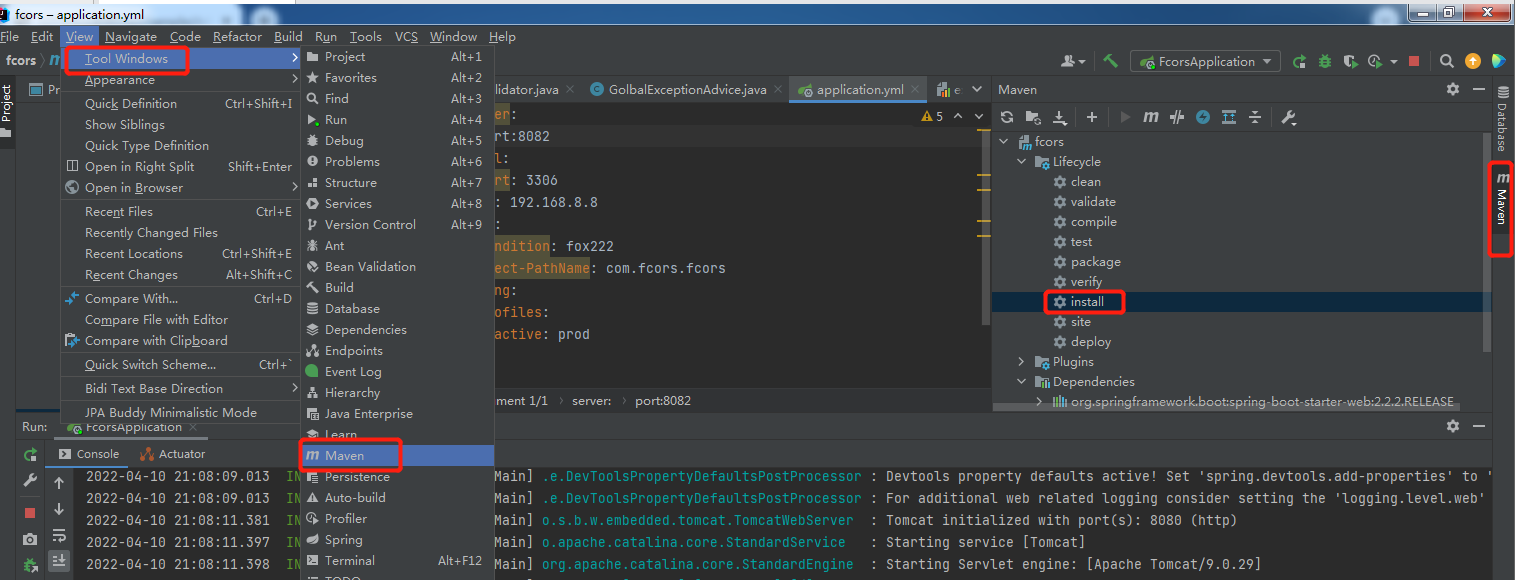Collapse the Dependencies node in Maven
The image size is (1515, 580).
(1021, 382)
